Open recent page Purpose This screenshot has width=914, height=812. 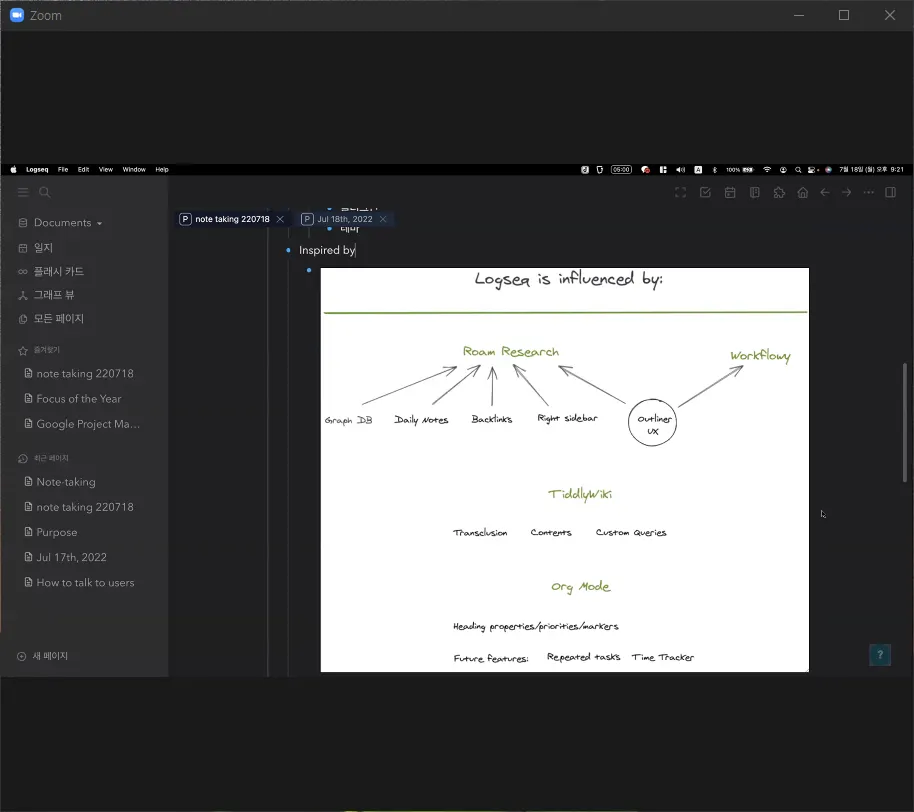(51, 532)
